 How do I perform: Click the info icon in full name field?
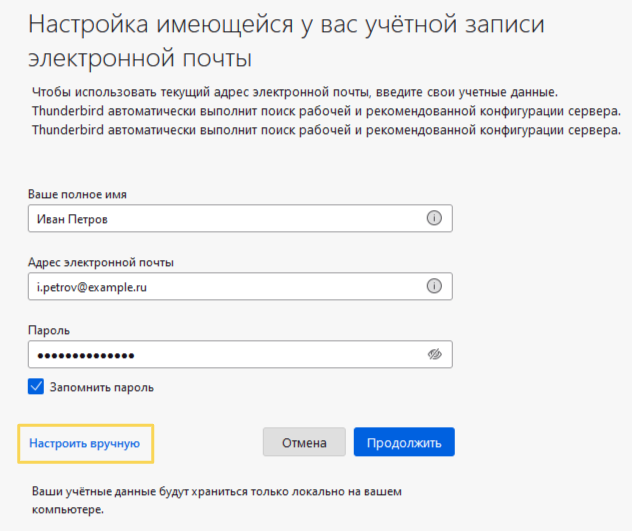[434, 219]
